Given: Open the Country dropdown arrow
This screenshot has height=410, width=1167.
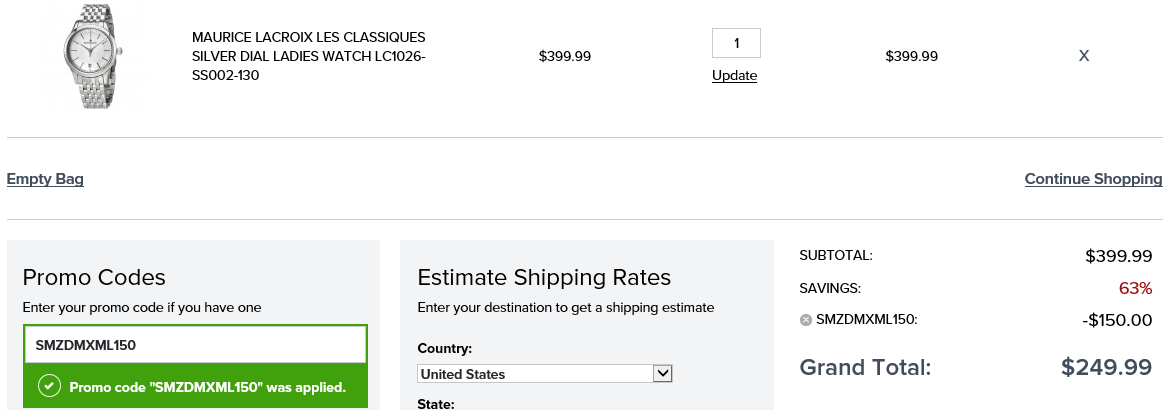Looking at the screenshot, I should tap(662, 374).
